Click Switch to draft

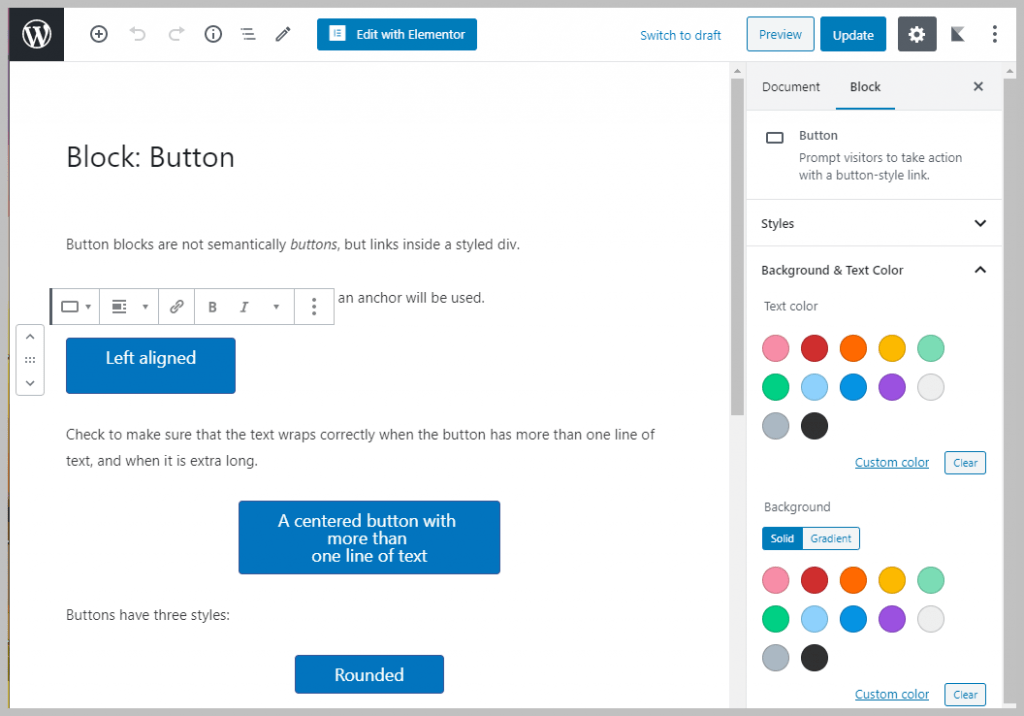pyautogui.click(x=680, y=35)
